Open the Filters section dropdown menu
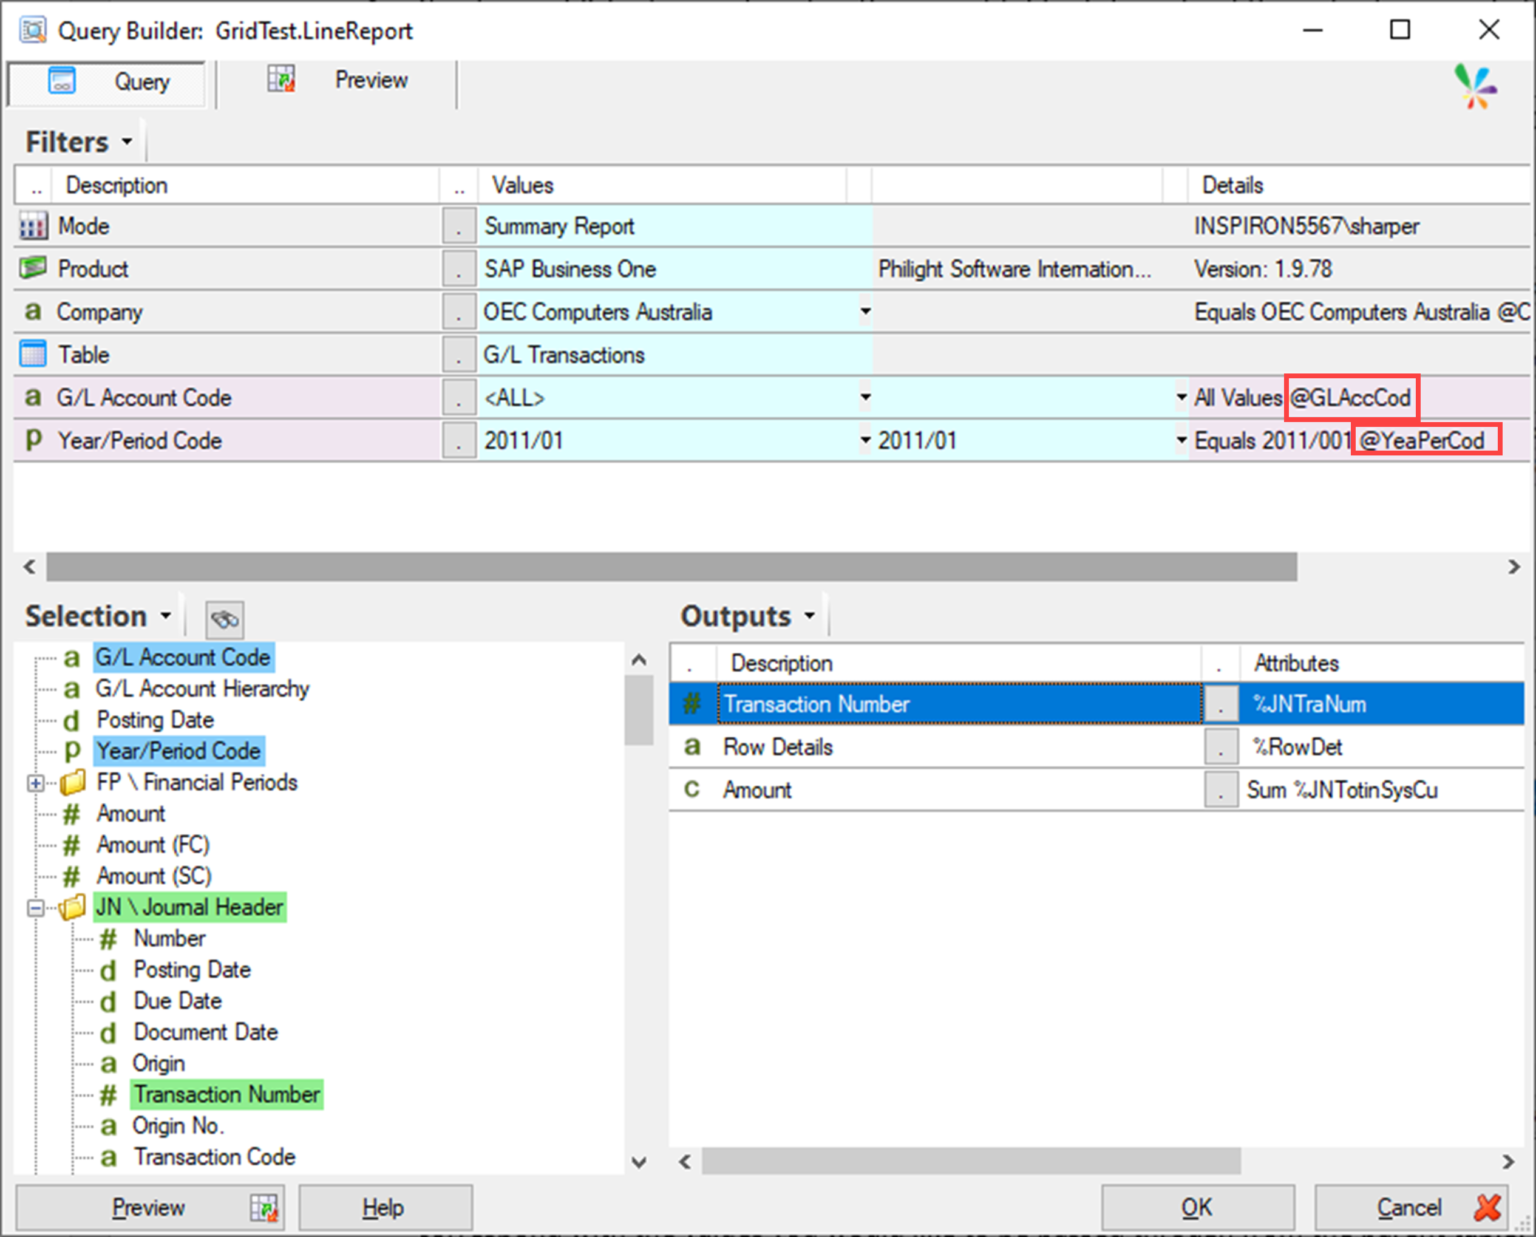This screenshot has width=1536, height=1237. click(x=127, y=142)
